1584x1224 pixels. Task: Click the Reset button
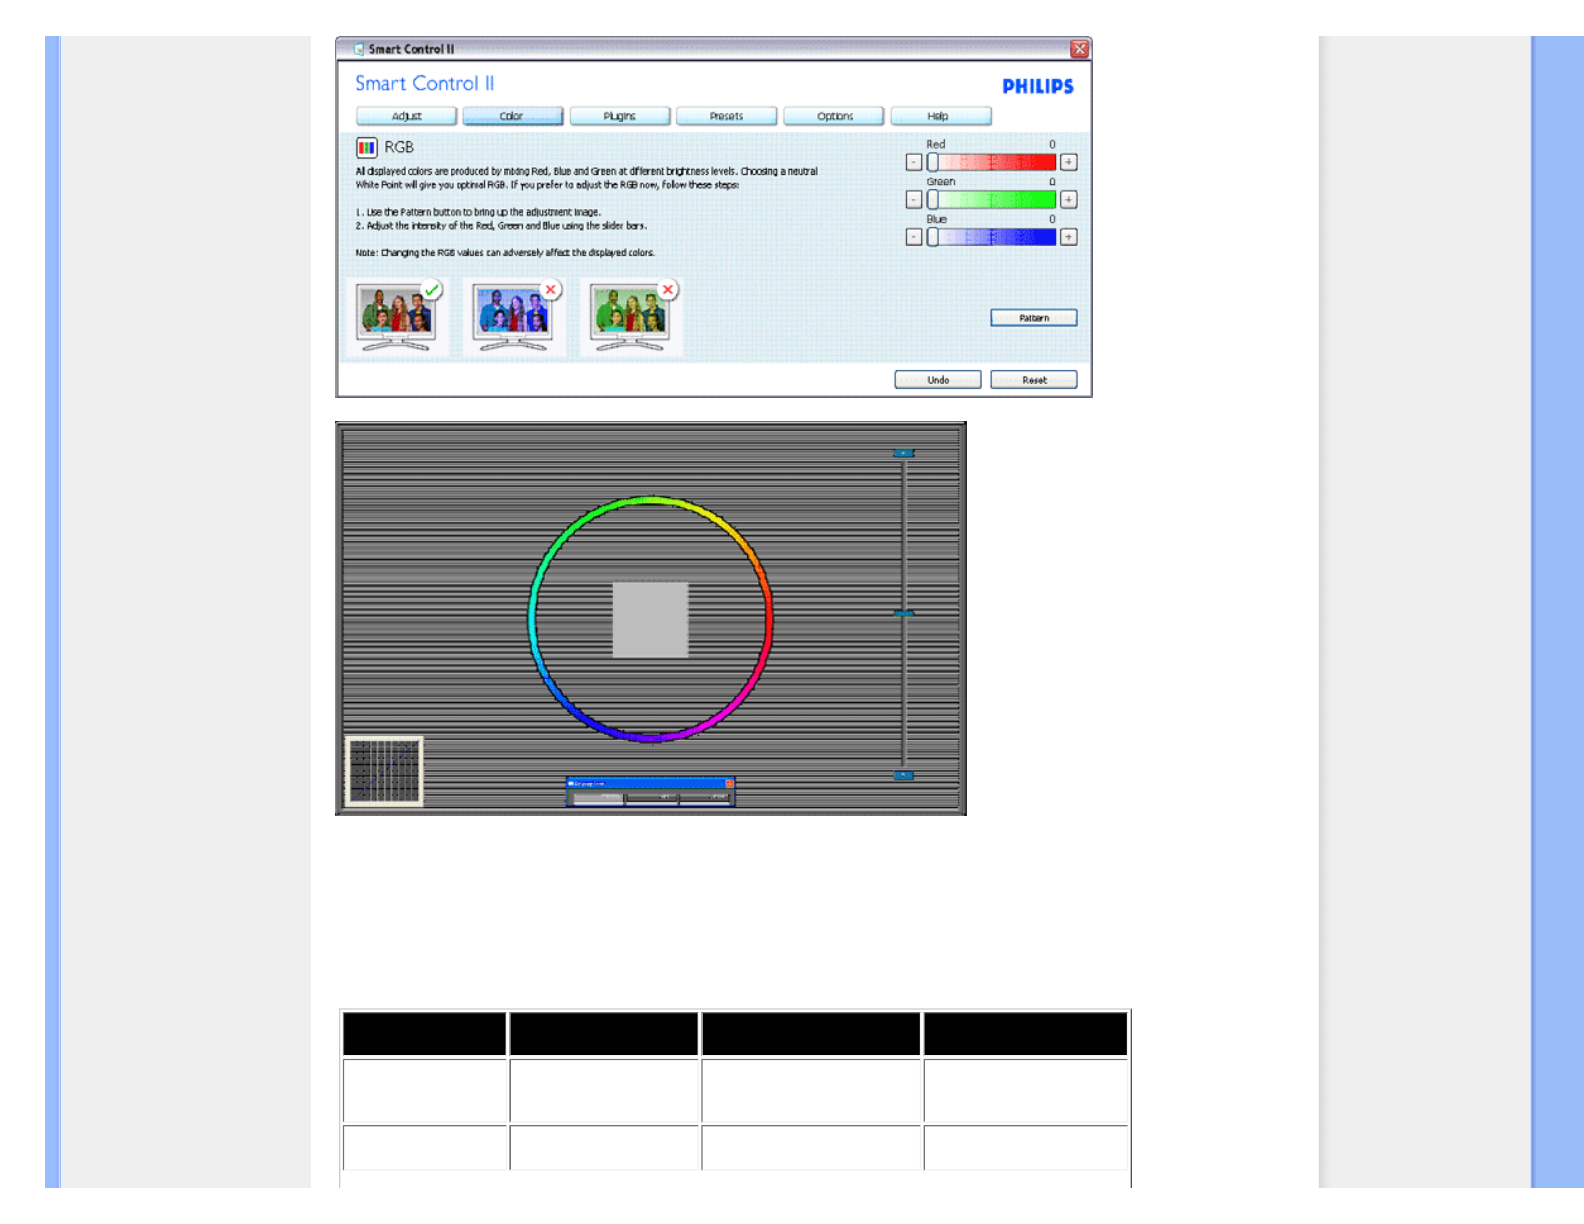pyautogui.click(x=1033, y=380)
